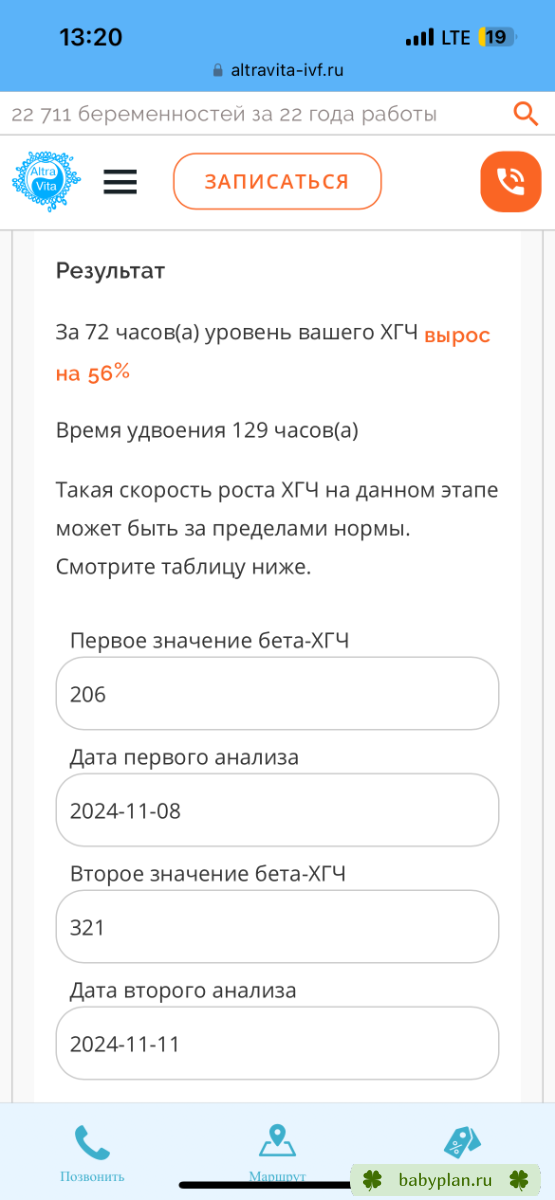Tap the Маршрут map pin icon
The image size is (555, 1200).
pos(277,1141)
